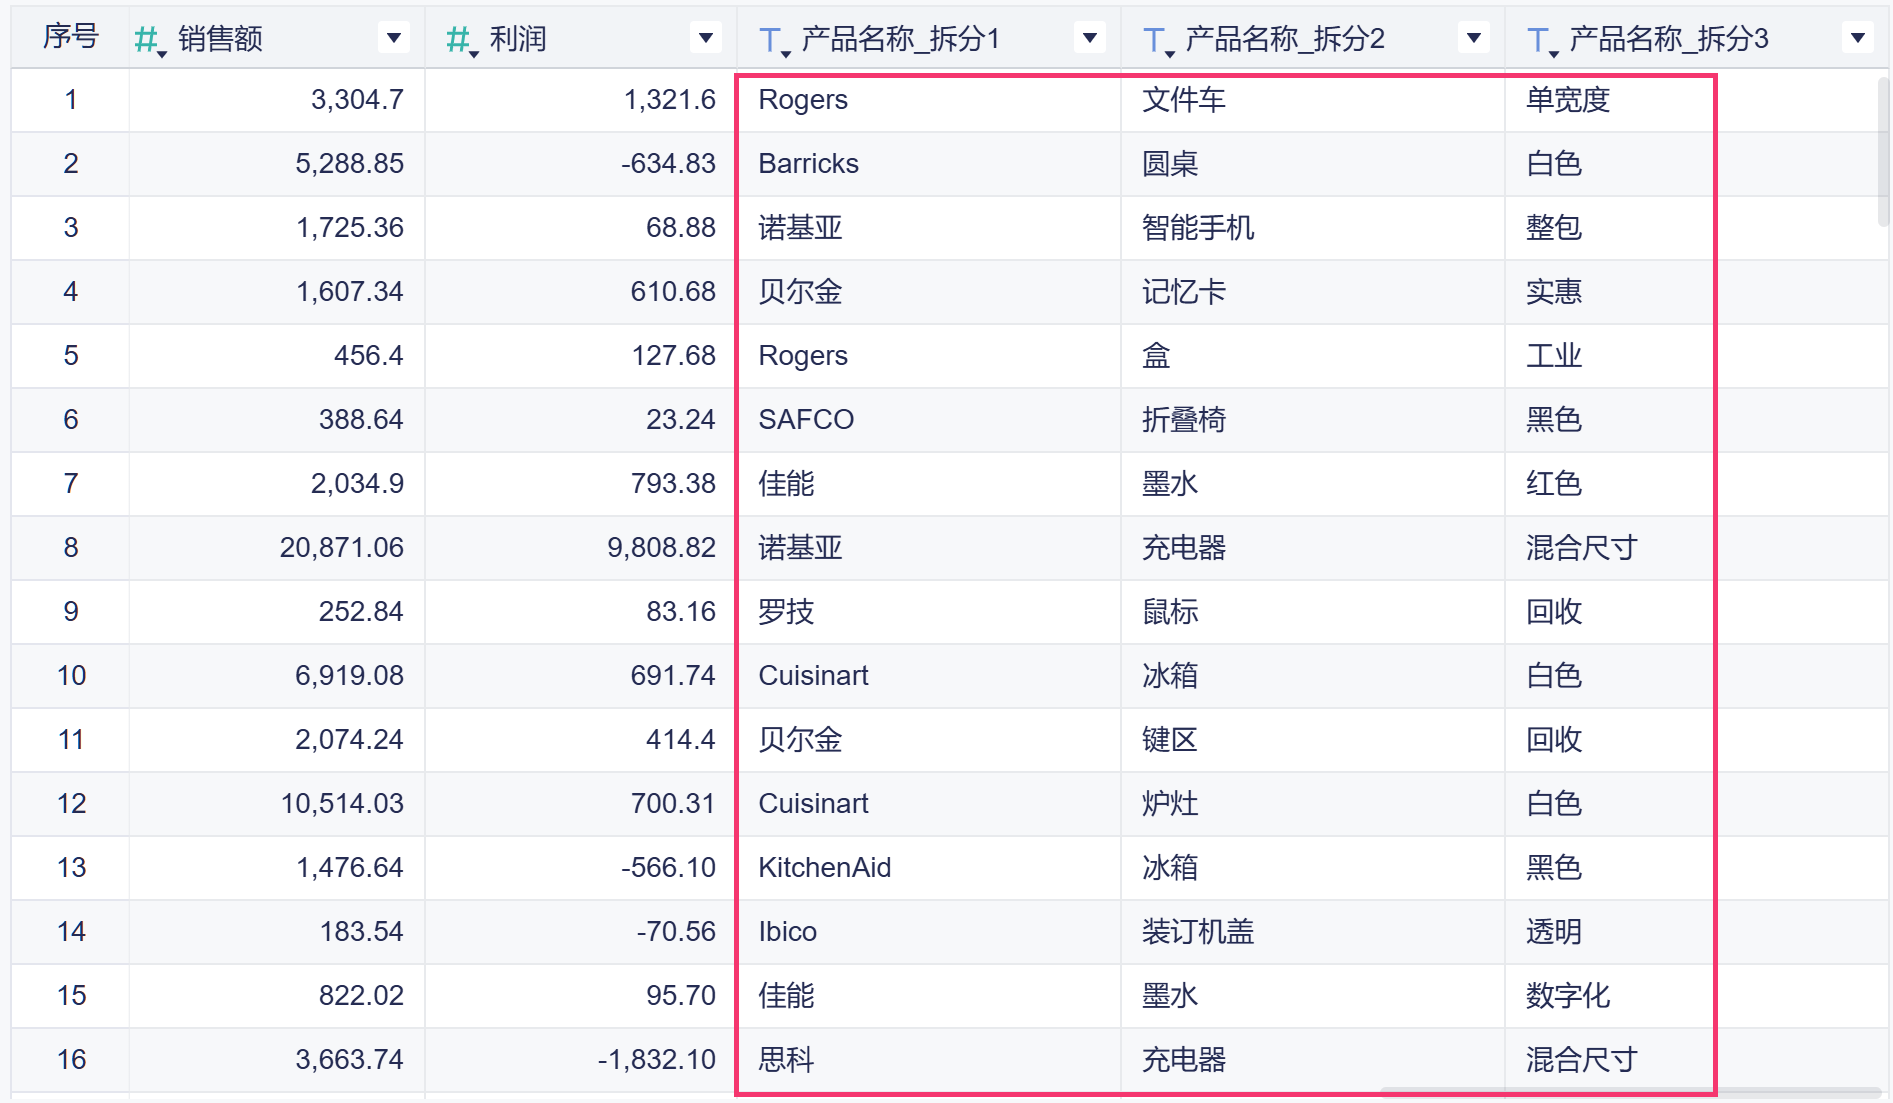Expand the 产品名称_拆分1 column dropdown
Image resolution: width=1893 pixels, height=1103 pixels.
[1090, 38]
